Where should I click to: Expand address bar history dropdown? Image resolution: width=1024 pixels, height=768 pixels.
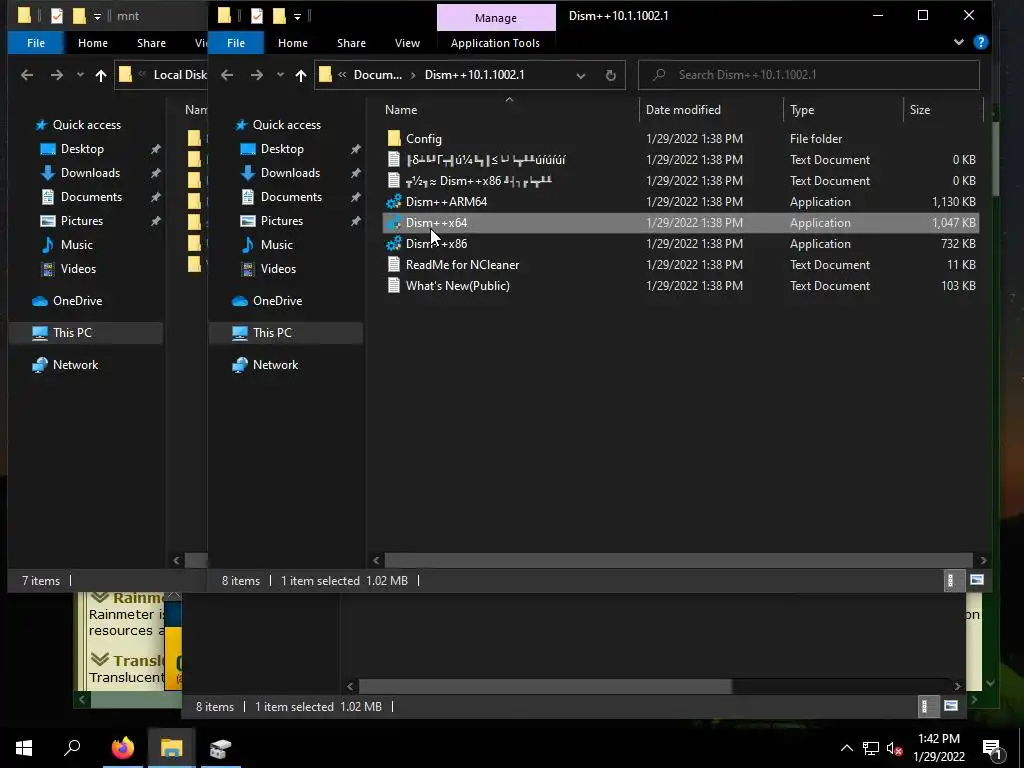[x=581, y=75]
